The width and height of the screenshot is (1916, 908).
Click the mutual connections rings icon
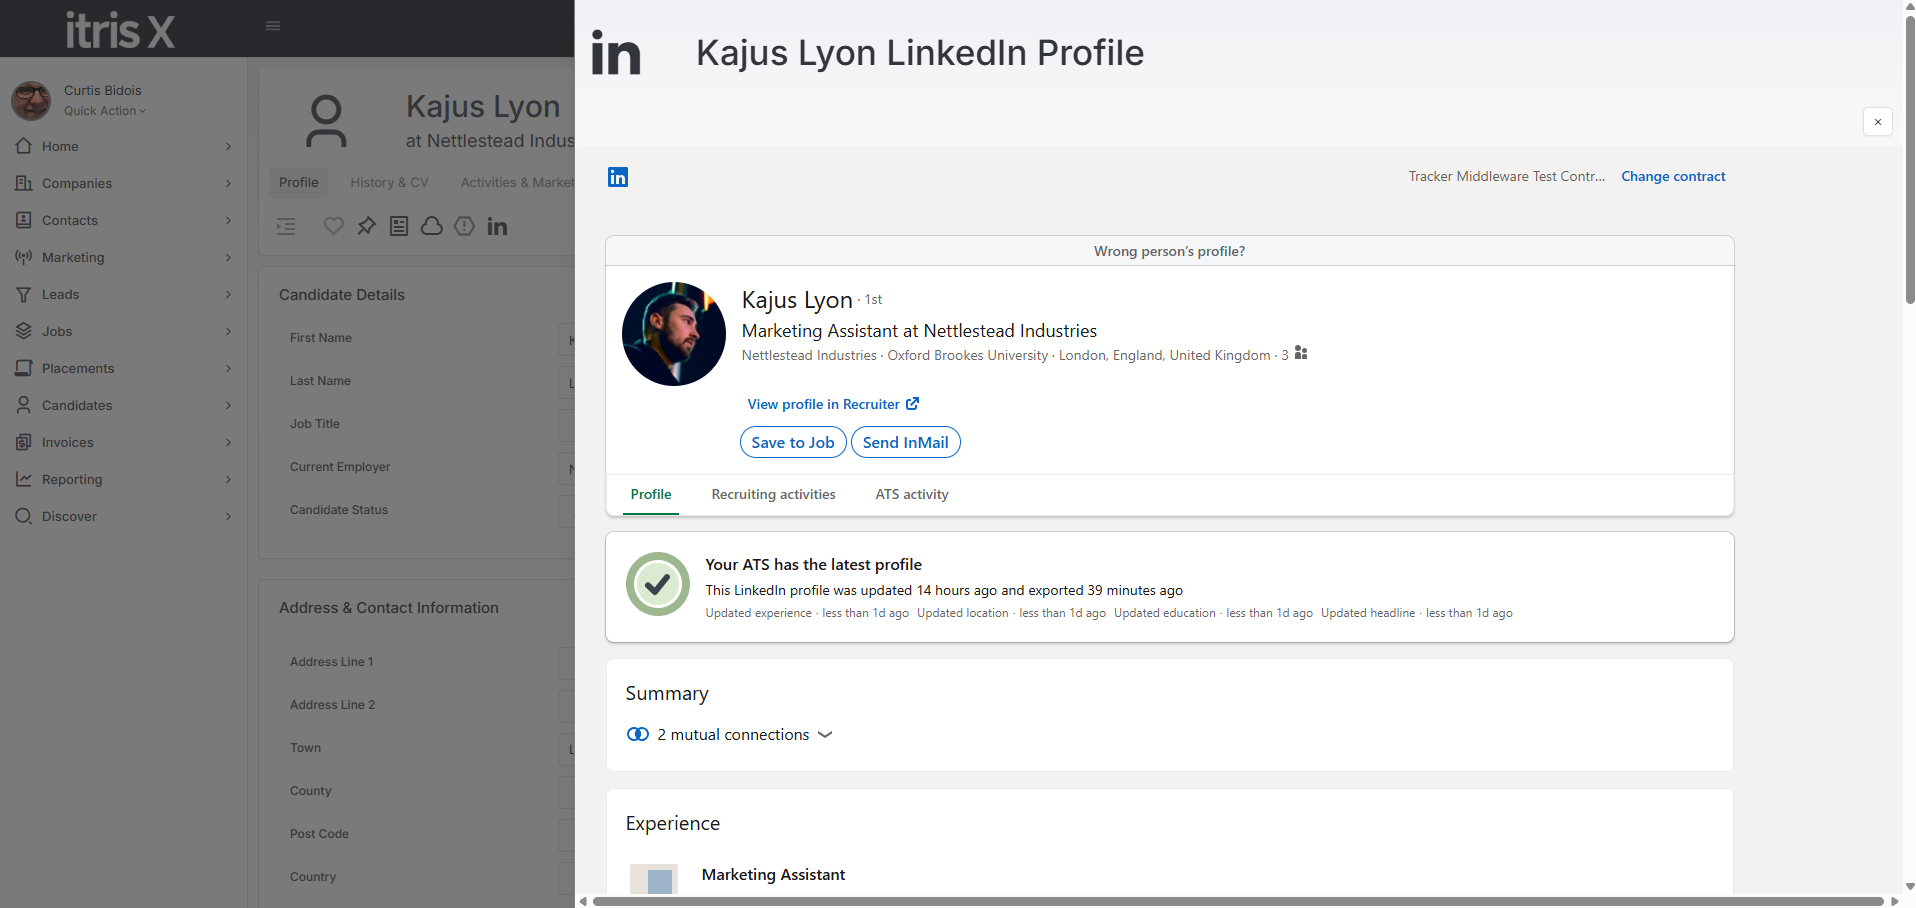pyautogui.click(x=638, y=734)
